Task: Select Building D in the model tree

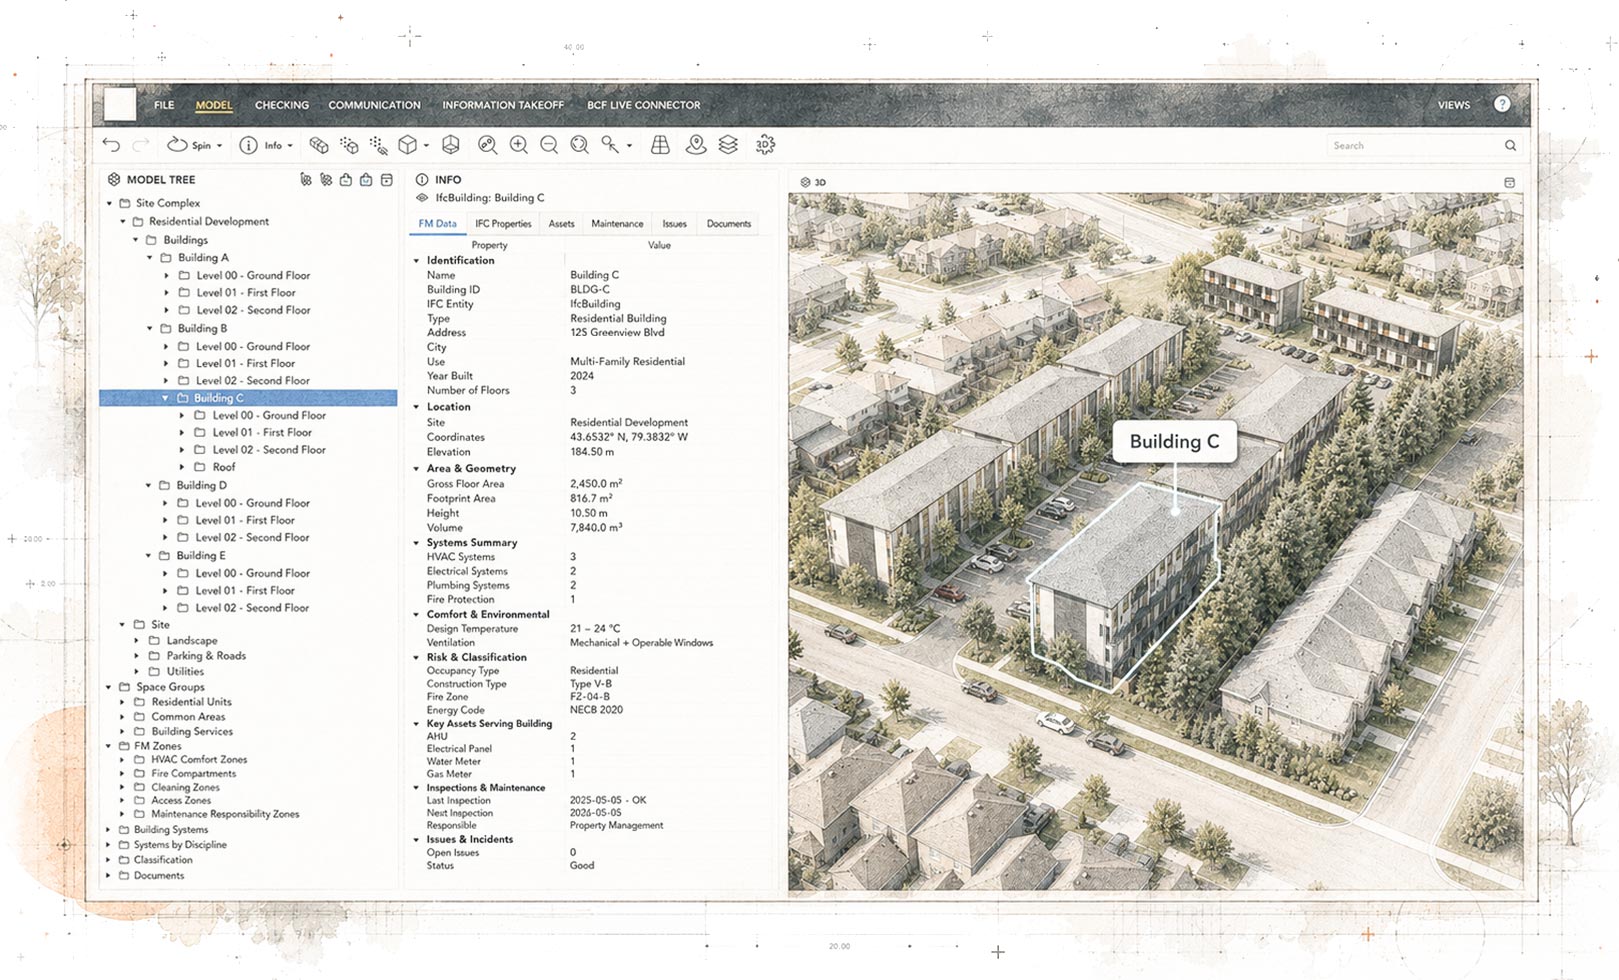Action: [201, 486]
